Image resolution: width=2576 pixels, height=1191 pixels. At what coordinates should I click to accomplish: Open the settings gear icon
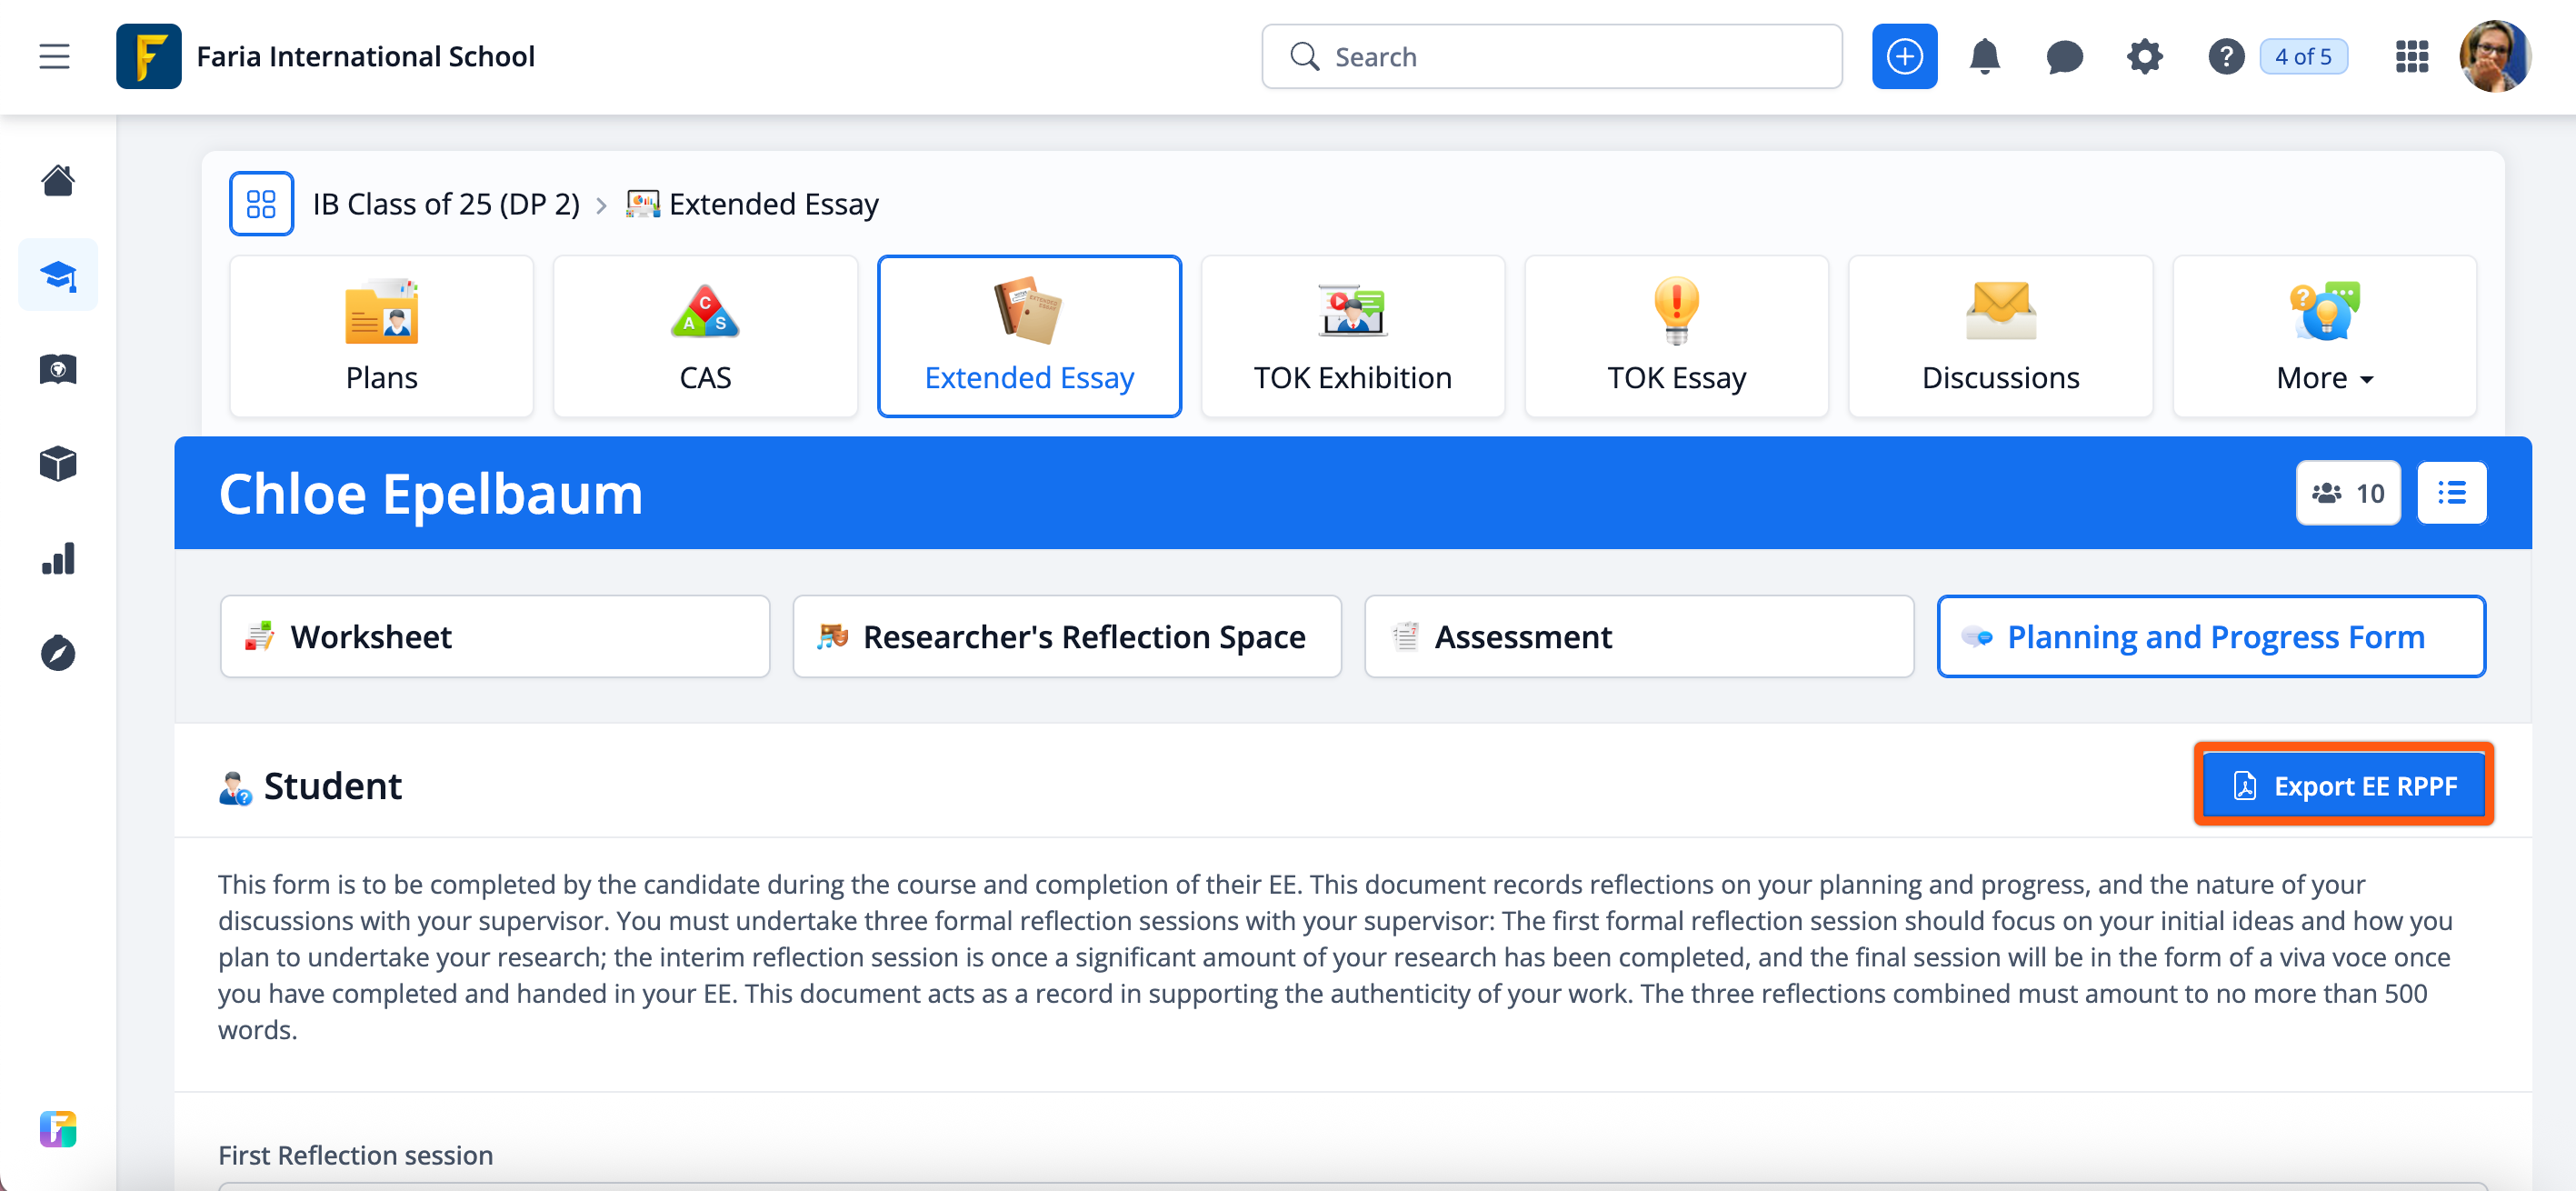2144,57
